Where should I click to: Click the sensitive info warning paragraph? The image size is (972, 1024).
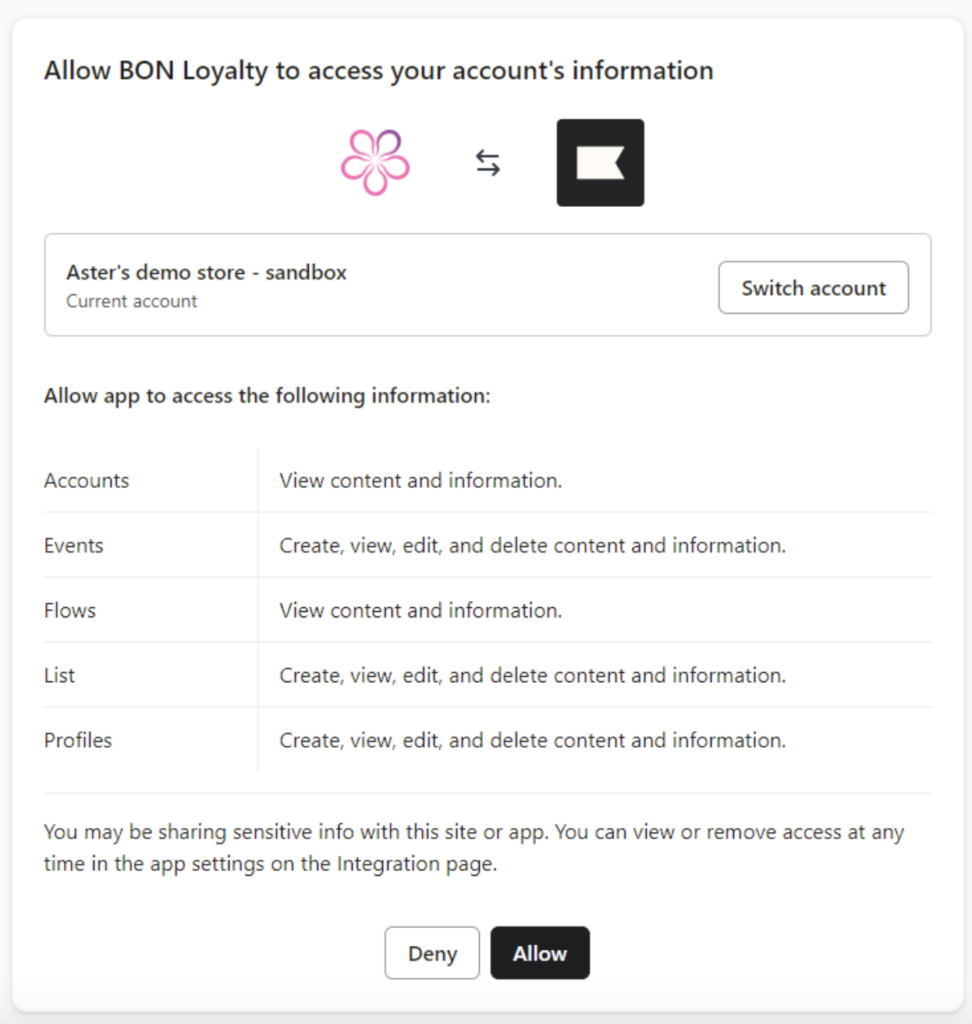click(473, 848)
